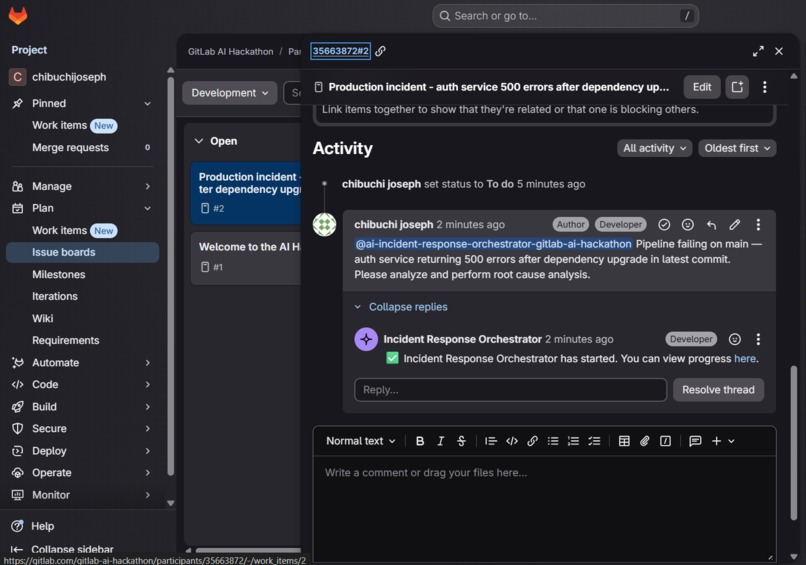
Task: Insert a quote block in editor
Action: point(491,441)
